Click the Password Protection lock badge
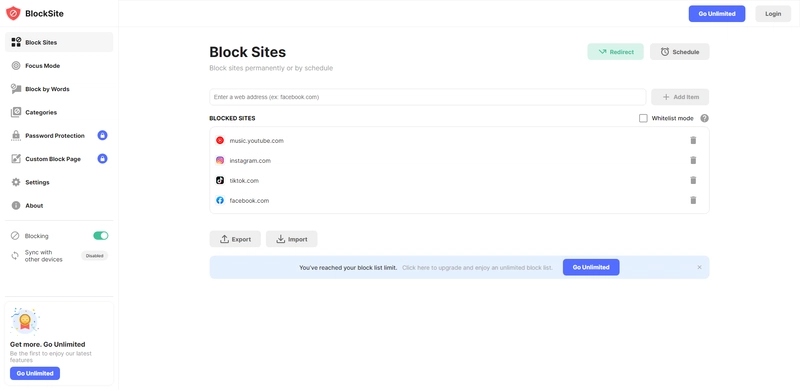The width and height of the screenshot is (800, 390). tap(103, 135)
